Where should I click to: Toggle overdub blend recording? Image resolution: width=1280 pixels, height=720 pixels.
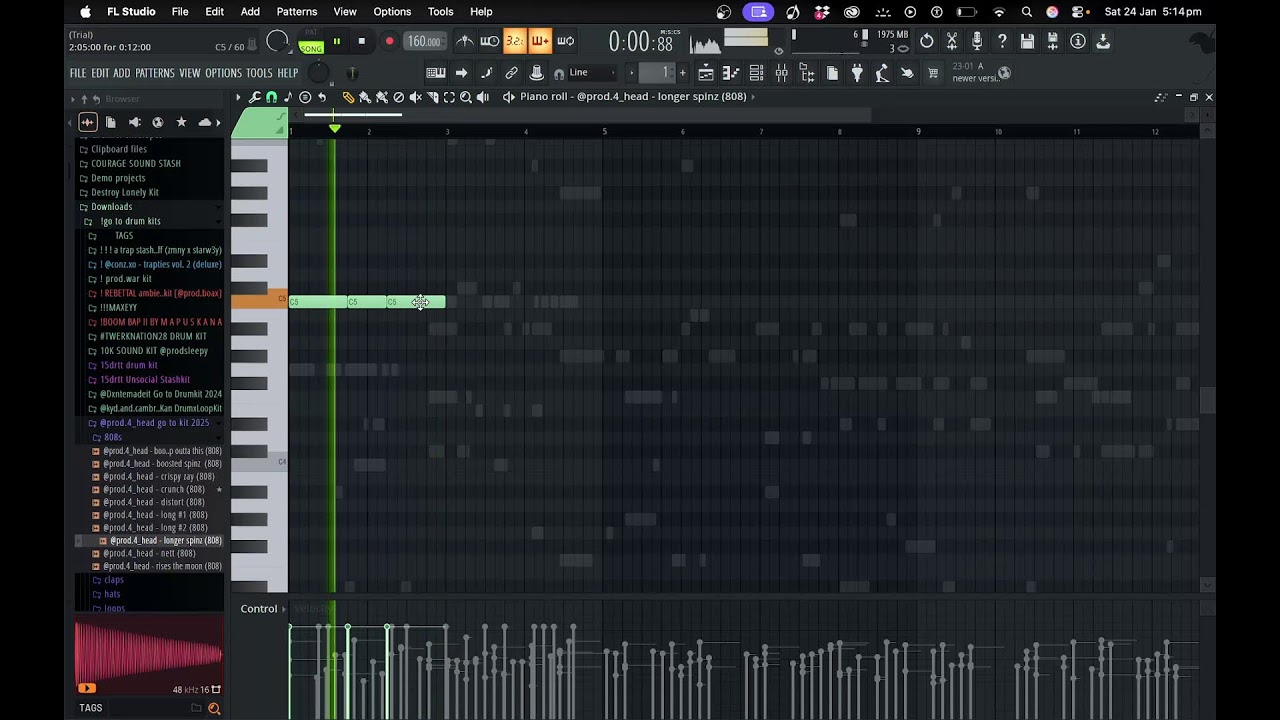540,41
